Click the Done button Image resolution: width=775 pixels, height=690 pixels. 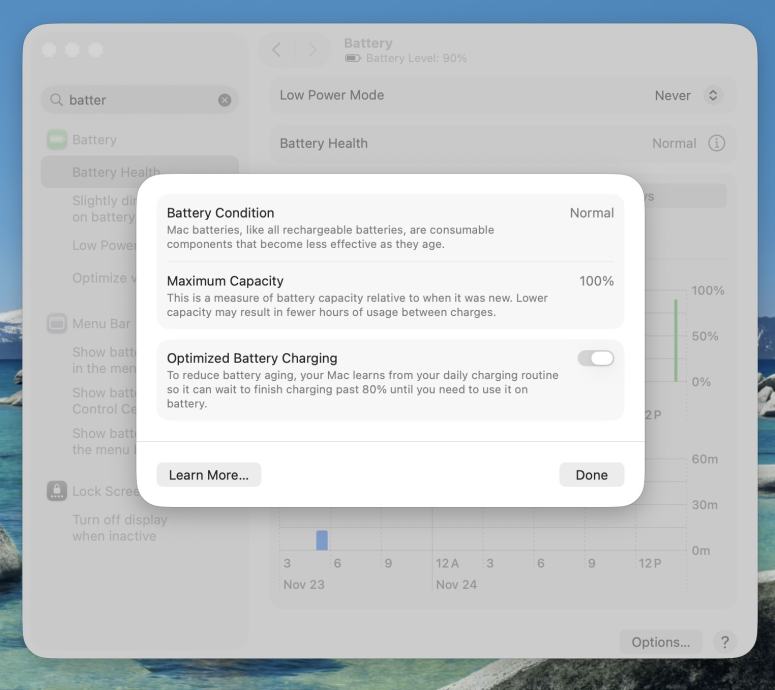click(591, 475)
